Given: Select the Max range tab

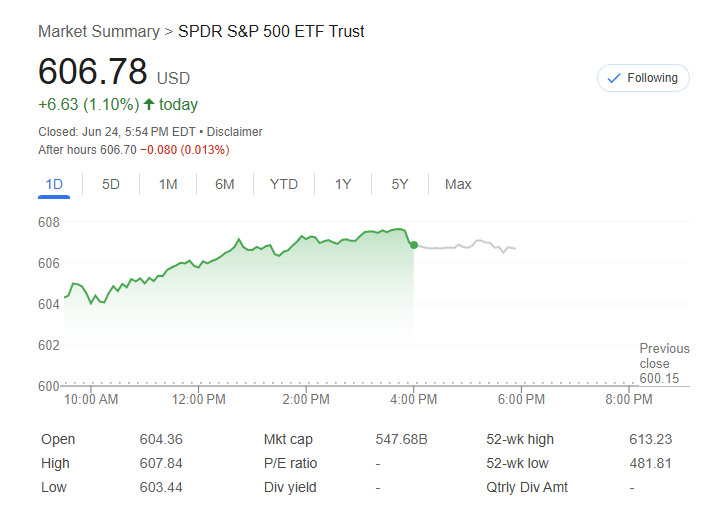Looking at the screenshot, I should 458,184.
